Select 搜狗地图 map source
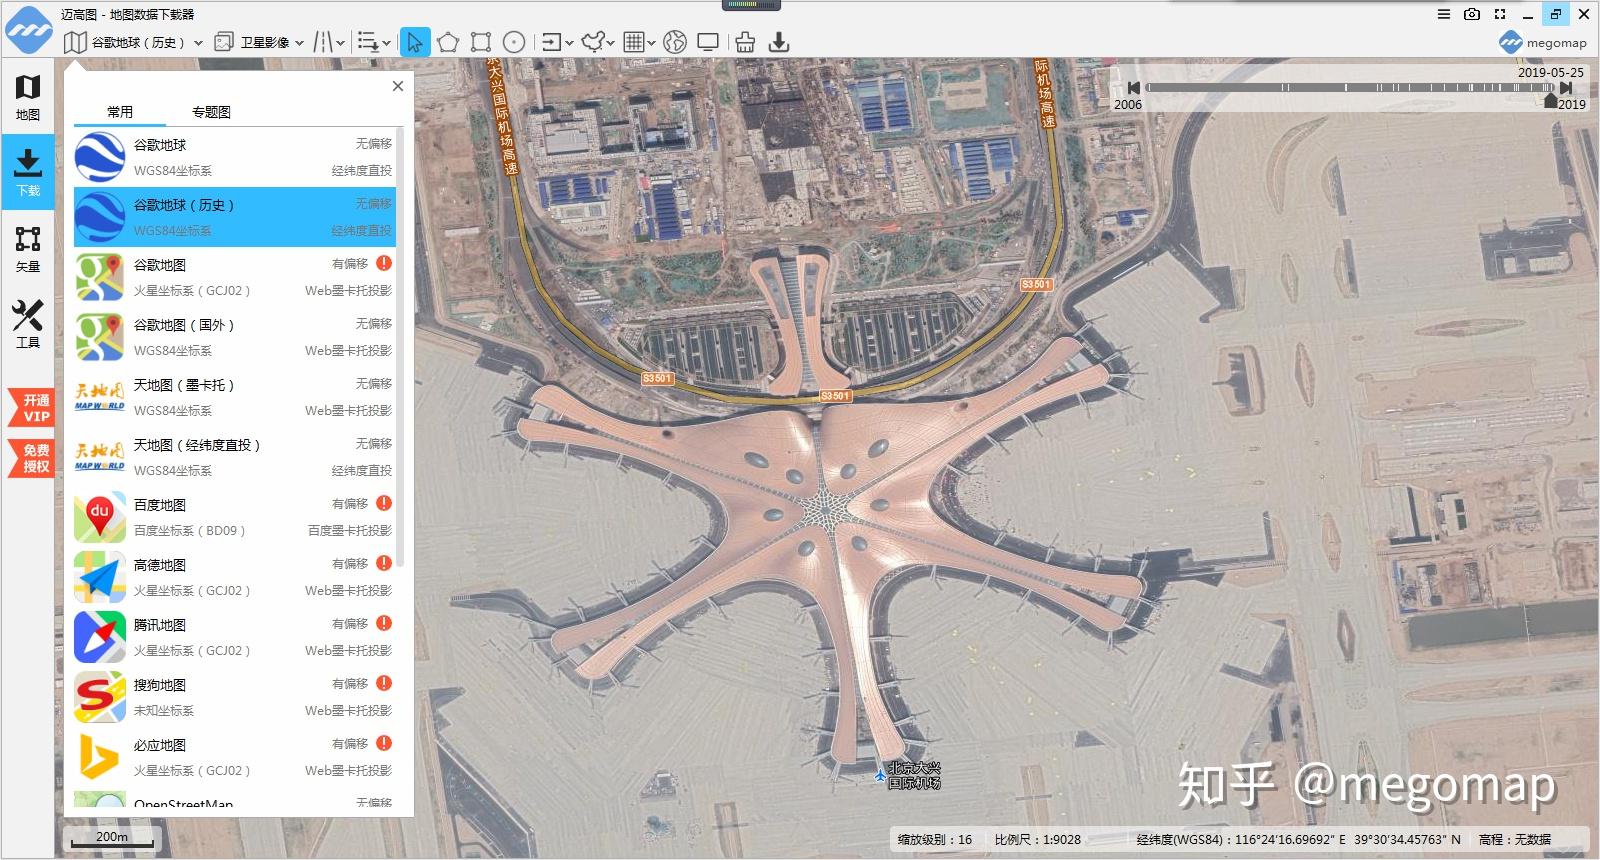The width and height of the screenshot is (1600, 860). click(235, 697)
